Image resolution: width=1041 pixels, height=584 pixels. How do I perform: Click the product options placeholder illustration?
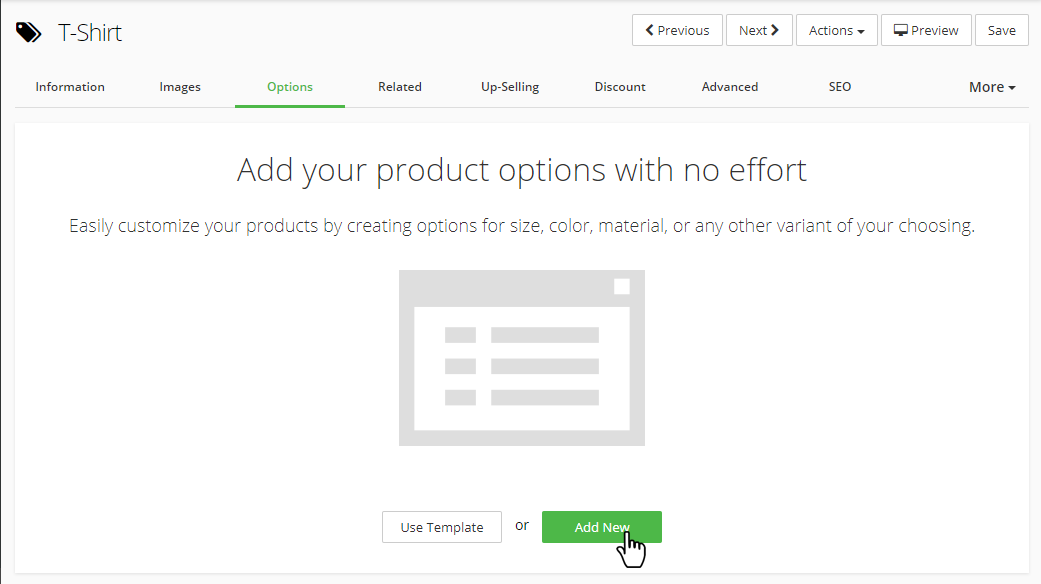[521, 357]
